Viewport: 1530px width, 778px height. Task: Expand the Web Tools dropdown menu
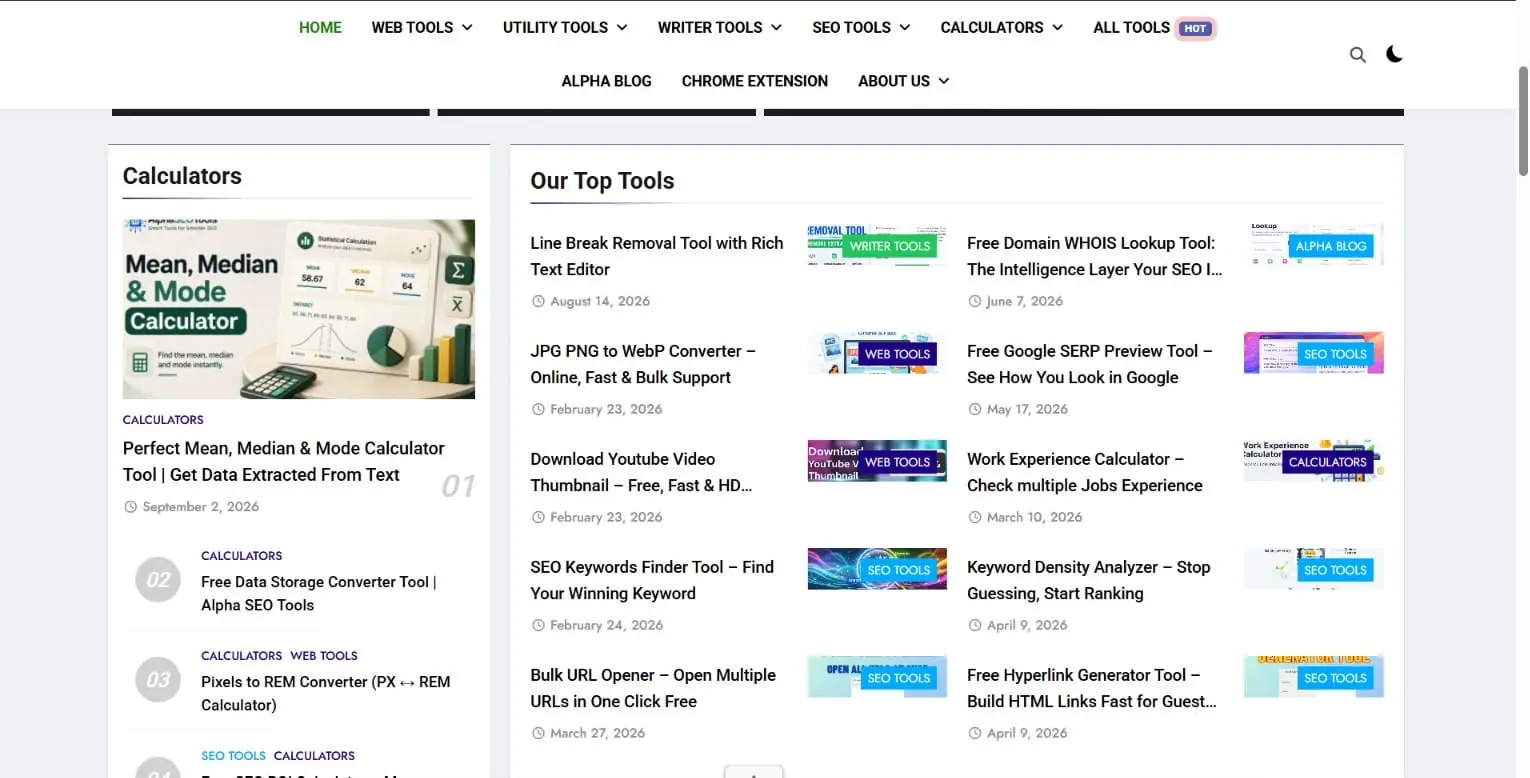point(422,28)
